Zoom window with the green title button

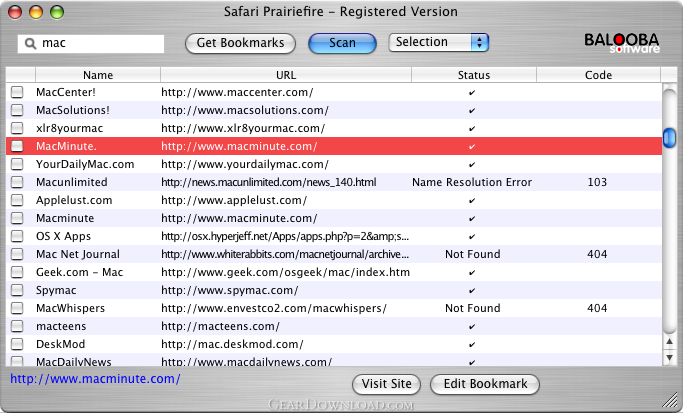pos(57,12)
